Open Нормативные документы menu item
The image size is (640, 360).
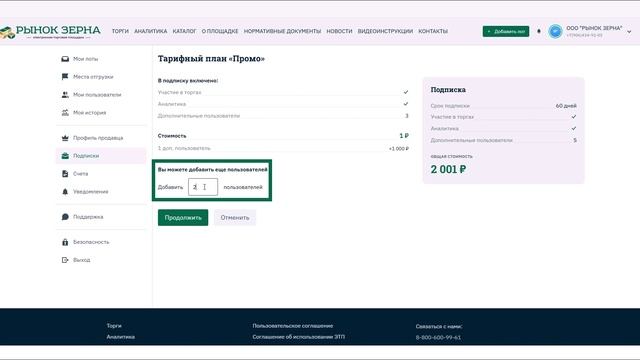point(282,31)
